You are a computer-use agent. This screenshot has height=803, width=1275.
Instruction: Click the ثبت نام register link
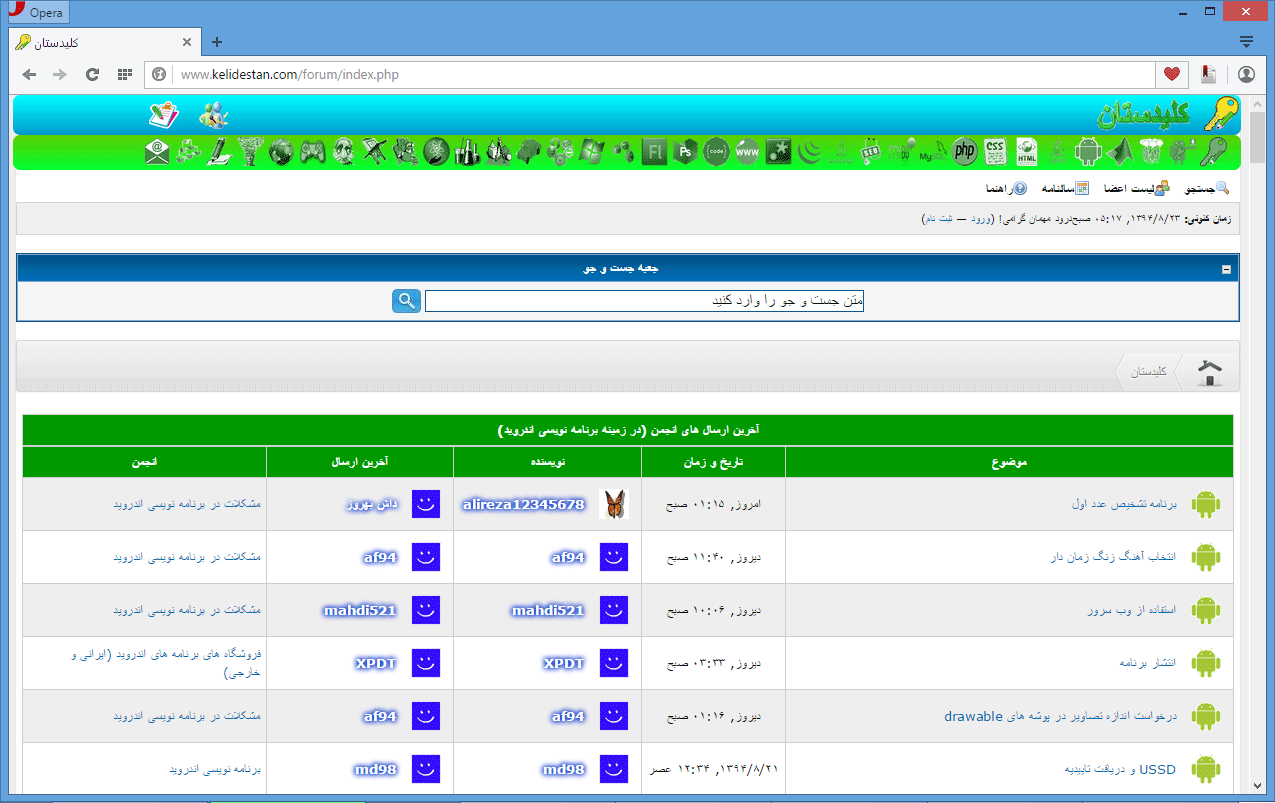(939, 218)
